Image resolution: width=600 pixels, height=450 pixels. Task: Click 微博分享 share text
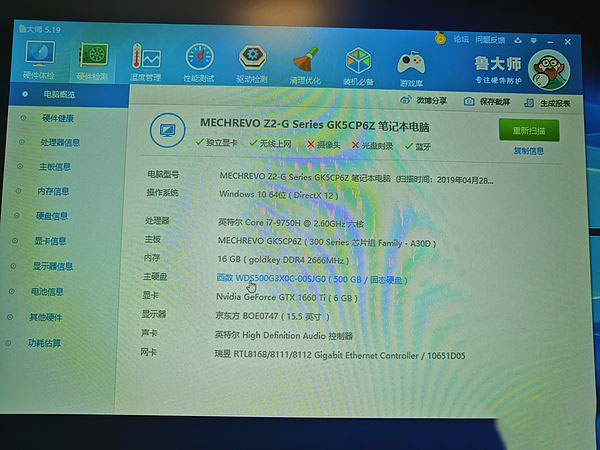click(x=432, y=101)
